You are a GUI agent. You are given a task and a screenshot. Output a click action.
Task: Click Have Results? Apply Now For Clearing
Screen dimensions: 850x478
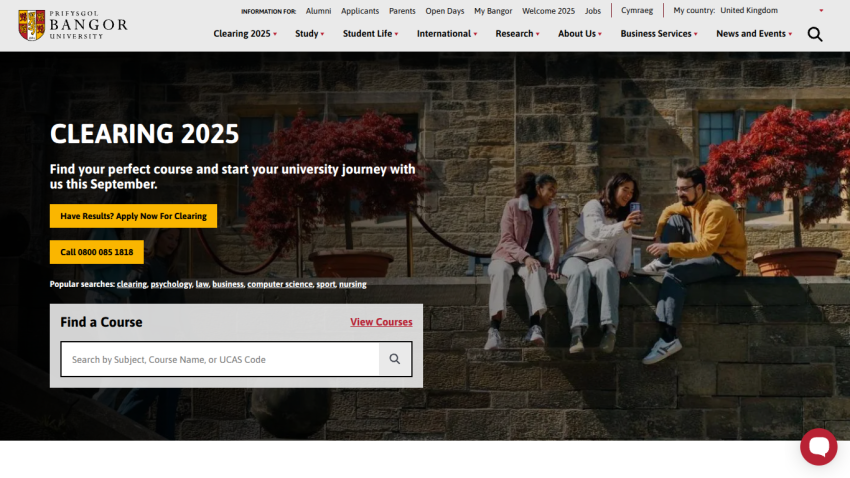(x=133, y=216)
